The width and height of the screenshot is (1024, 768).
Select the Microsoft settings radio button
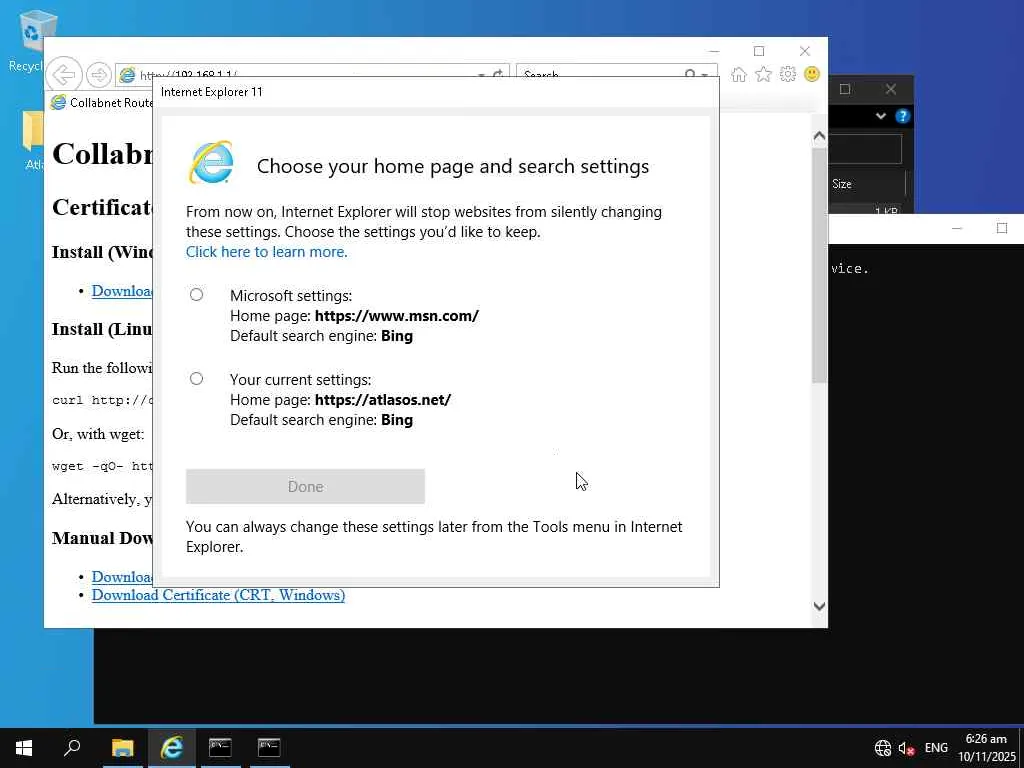tap(197, 295)
